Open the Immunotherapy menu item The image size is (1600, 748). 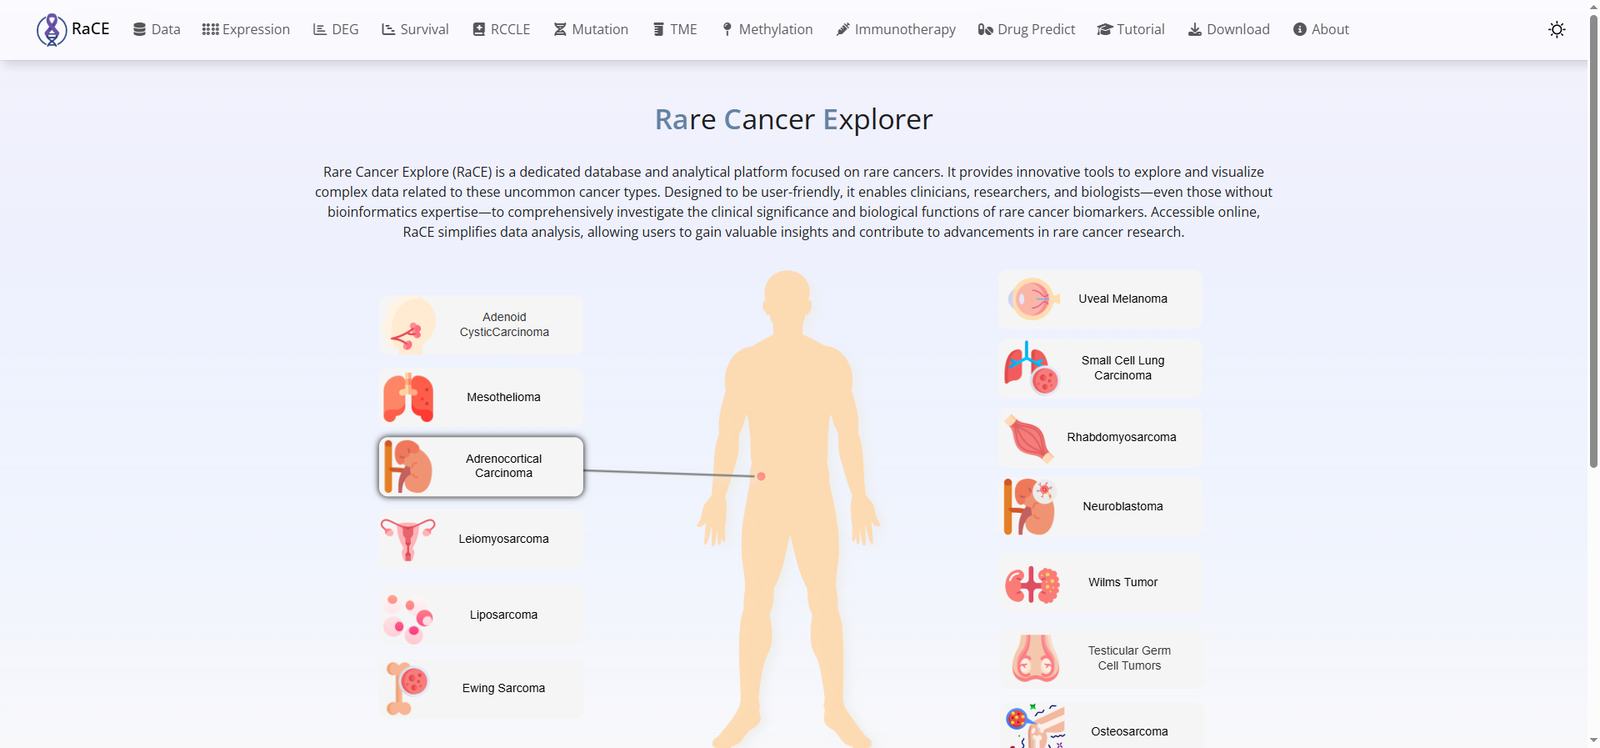click(896, 30)
